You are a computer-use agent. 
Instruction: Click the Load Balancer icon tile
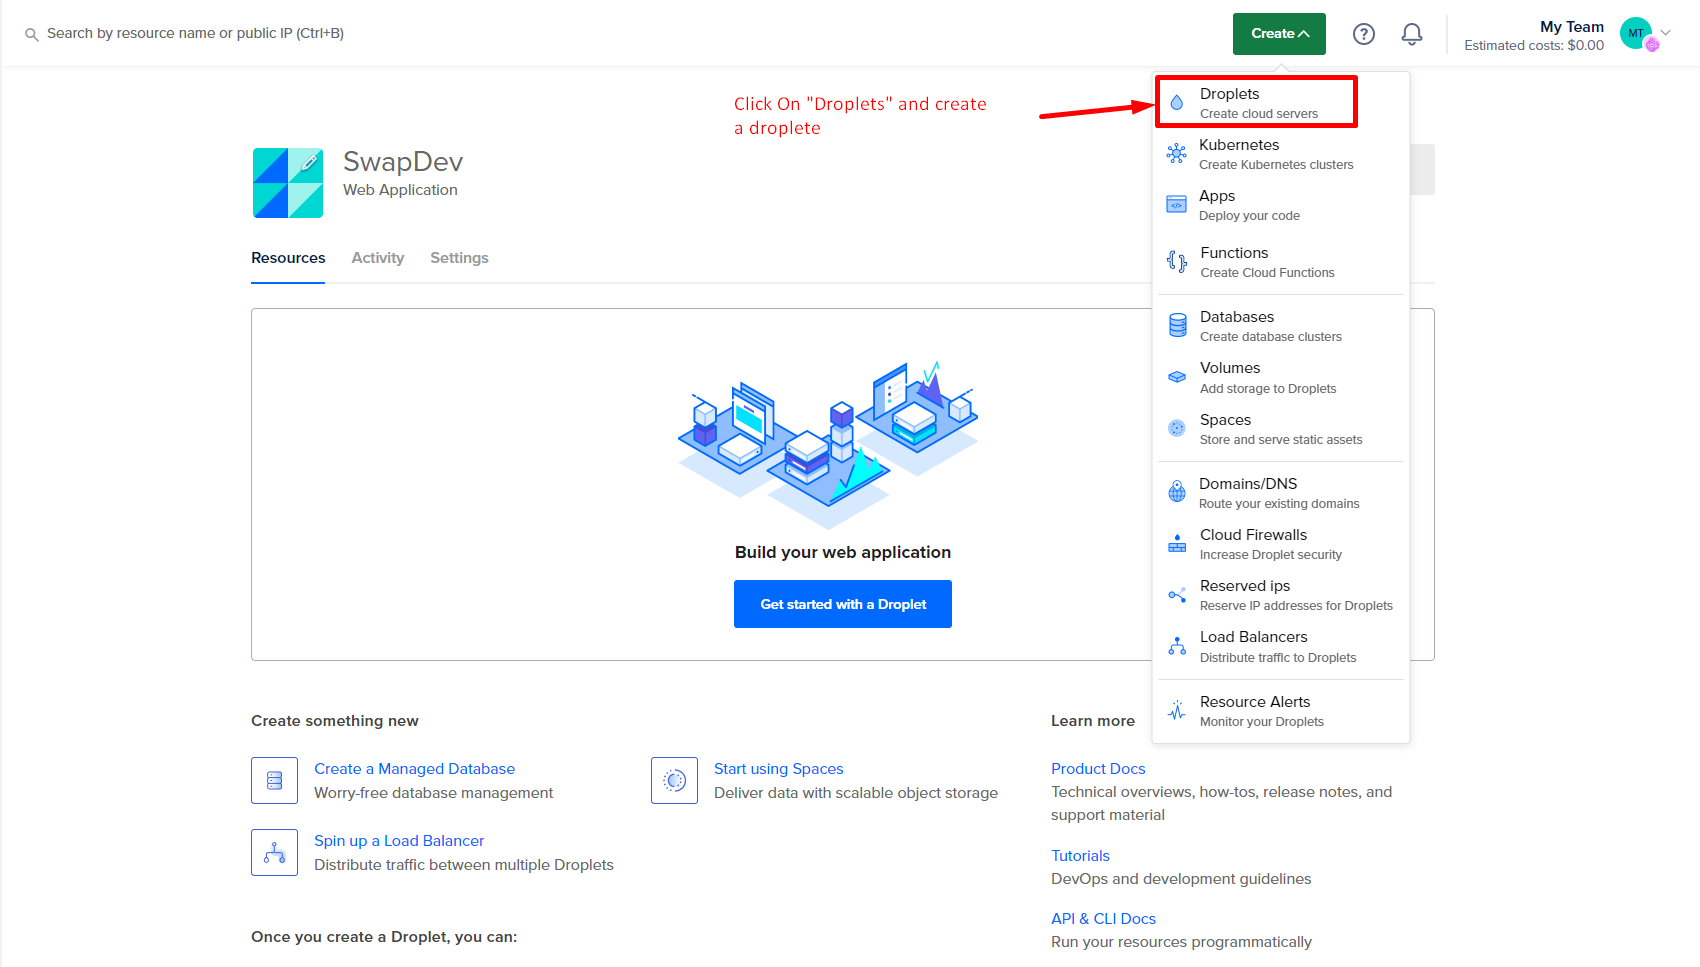coord(274,852)
